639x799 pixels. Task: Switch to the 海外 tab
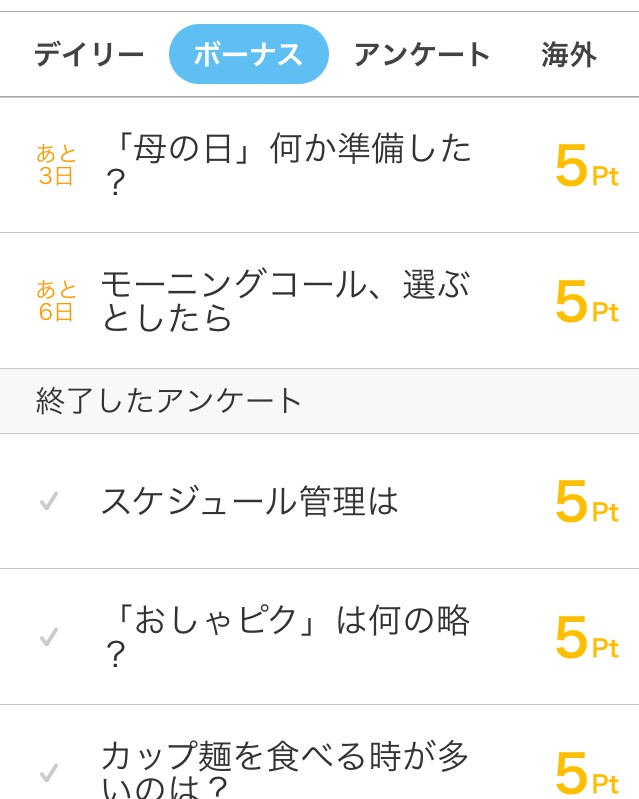click(x=569, y=55)
